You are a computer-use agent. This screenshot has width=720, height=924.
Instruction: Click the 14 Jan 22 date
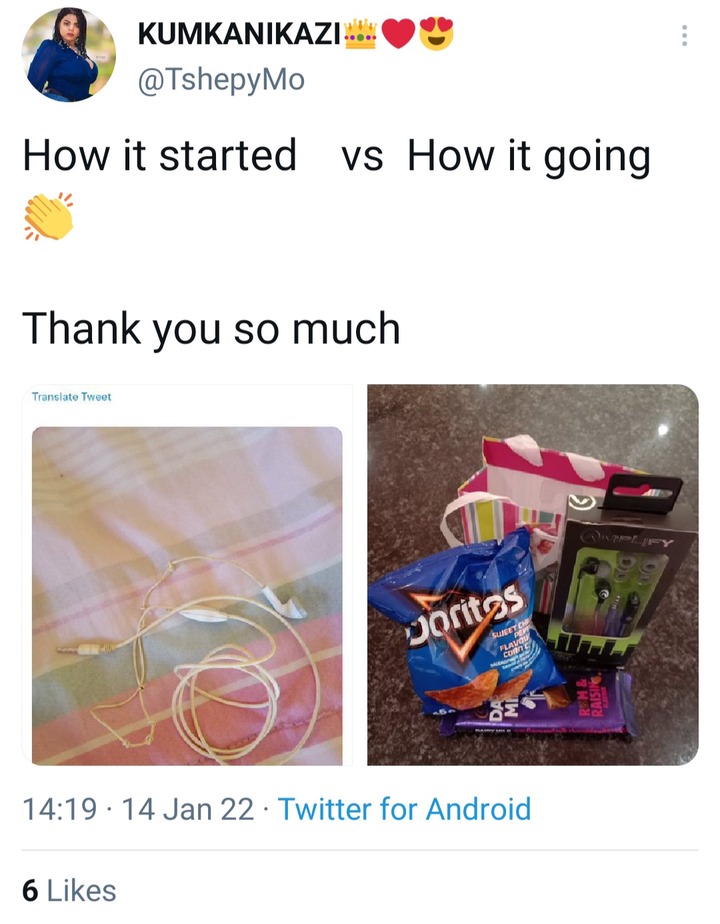(187, 808)
